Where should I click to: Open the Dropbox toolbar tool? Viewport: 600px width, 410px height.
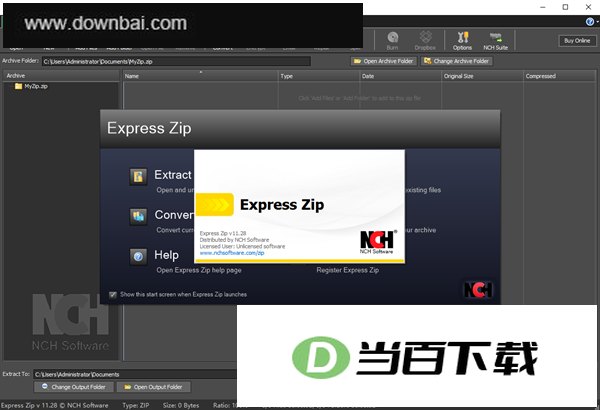pos(425,41)
